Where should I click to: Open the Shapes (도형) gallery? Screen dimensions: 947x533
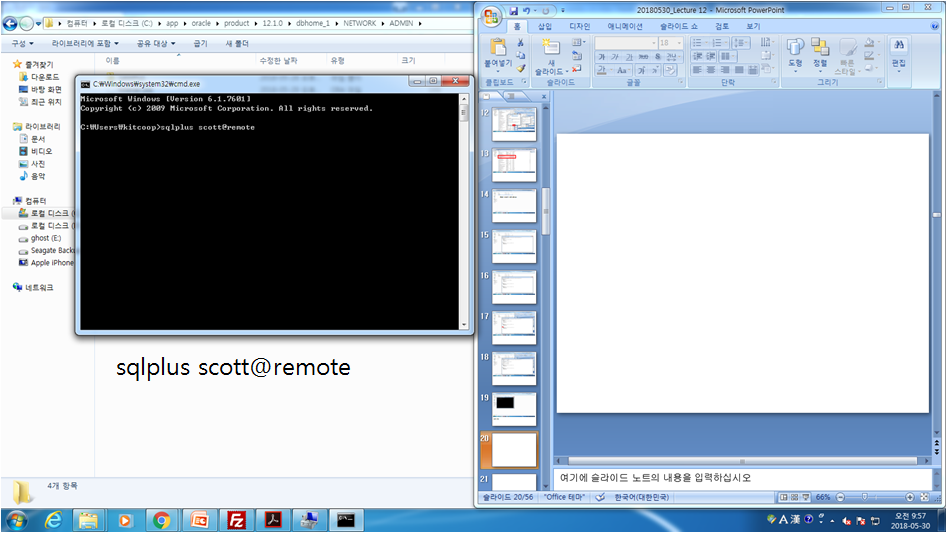coord(795,55)
